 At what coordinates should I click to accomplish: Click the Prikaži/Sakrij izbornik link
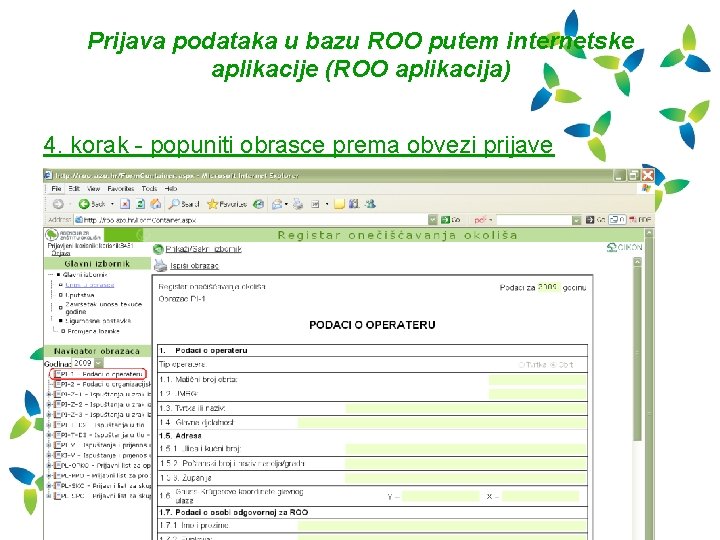[x=203, y=249]
